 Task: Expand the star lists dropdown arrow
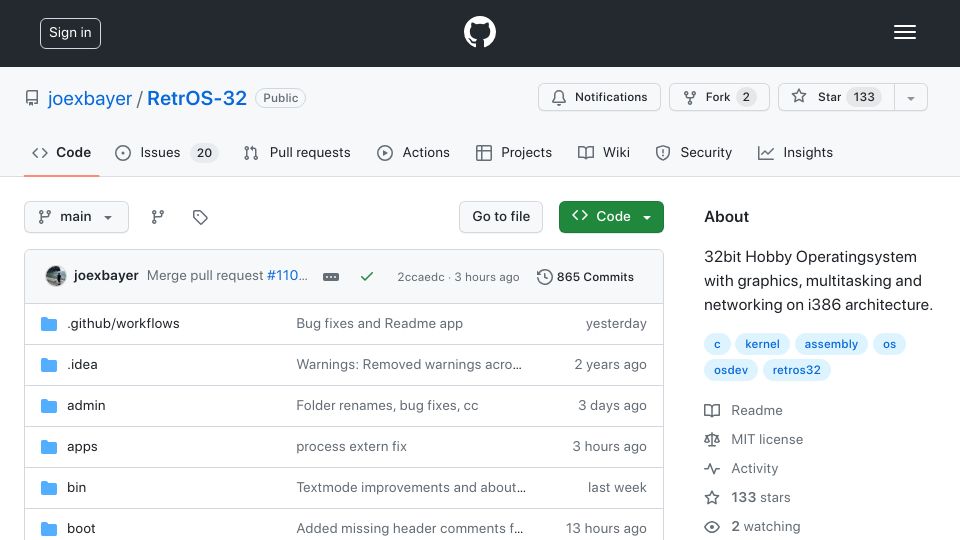(911, 97)
